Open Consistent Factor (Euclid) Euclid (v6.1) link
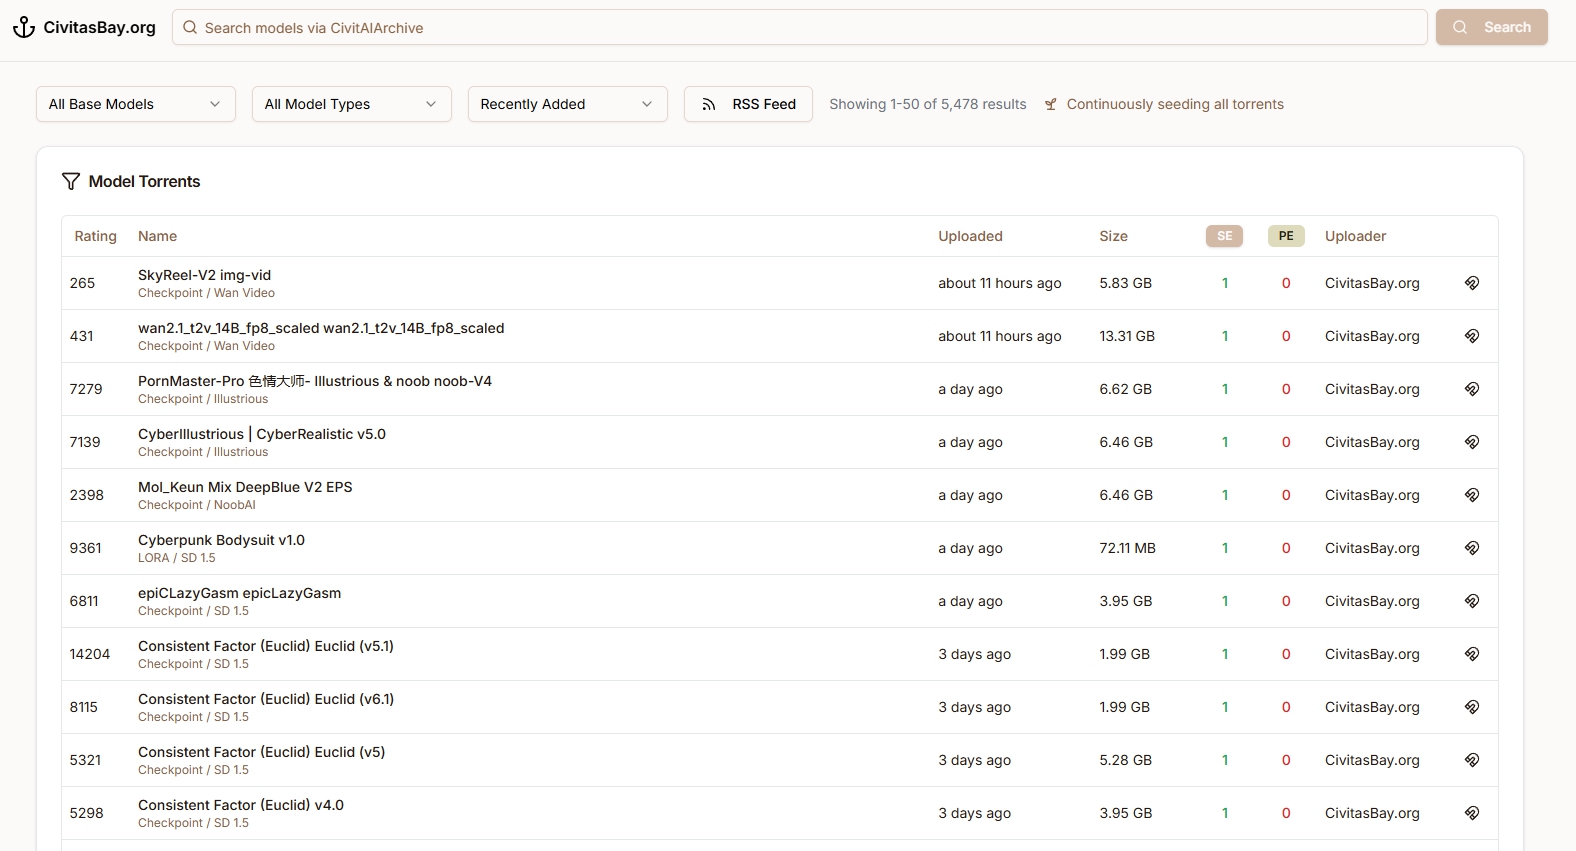The height and width of the screenshot is (851, 1576). [266, 699]
